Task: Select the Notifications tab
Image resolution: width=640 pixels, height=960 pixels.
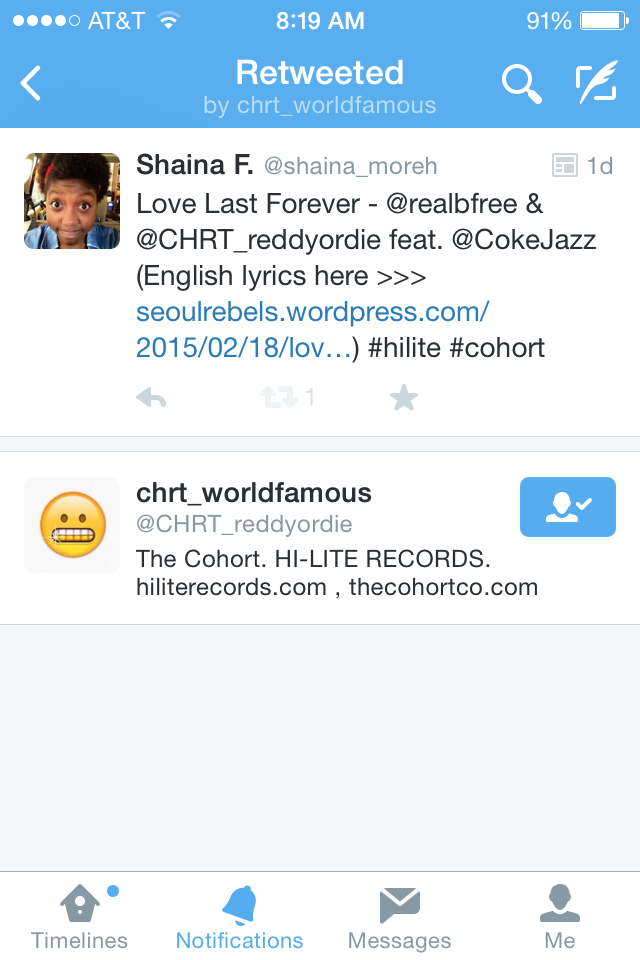Action: [239, 917]
